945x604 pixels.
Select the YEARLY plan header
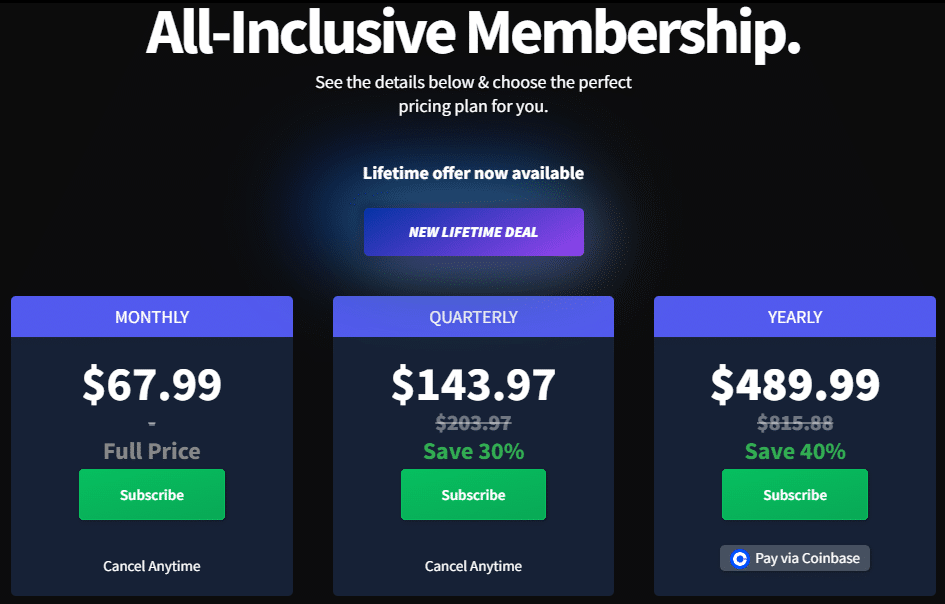tap(795, 316)
